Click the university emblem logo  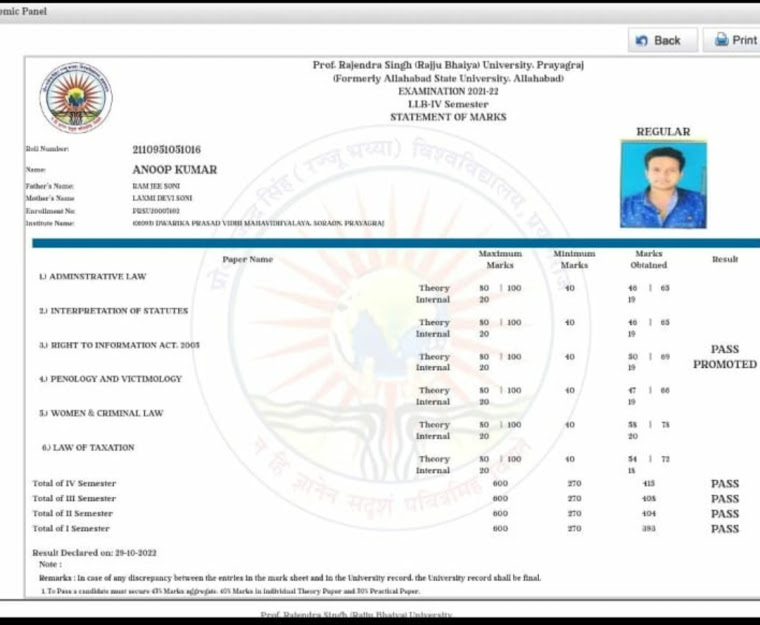[x=76, y=97]
